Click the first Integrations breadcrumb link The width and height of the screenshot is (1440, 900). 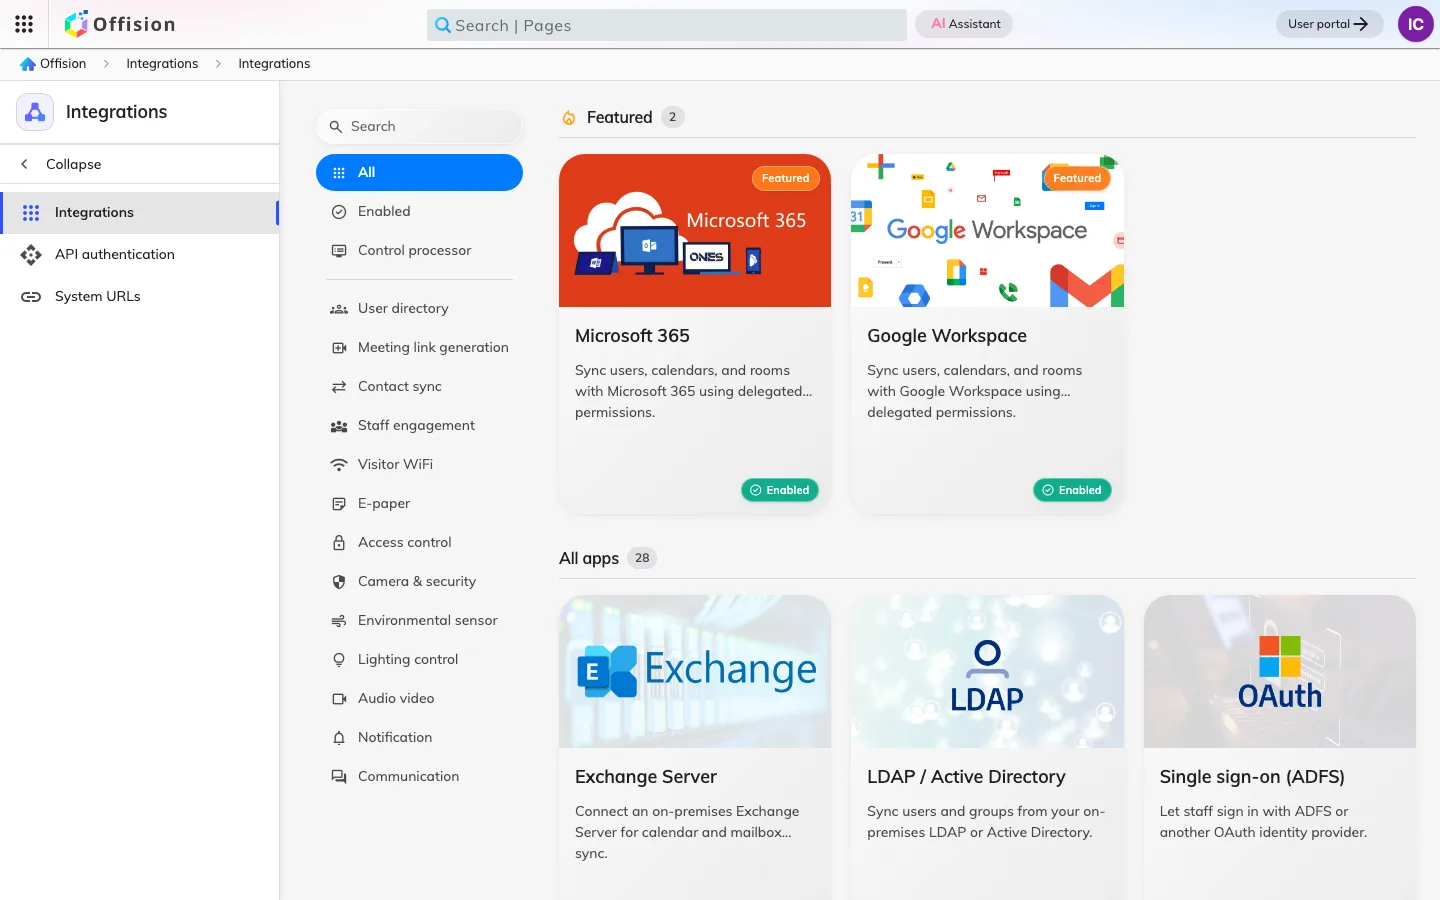click(x=162, y=64)
